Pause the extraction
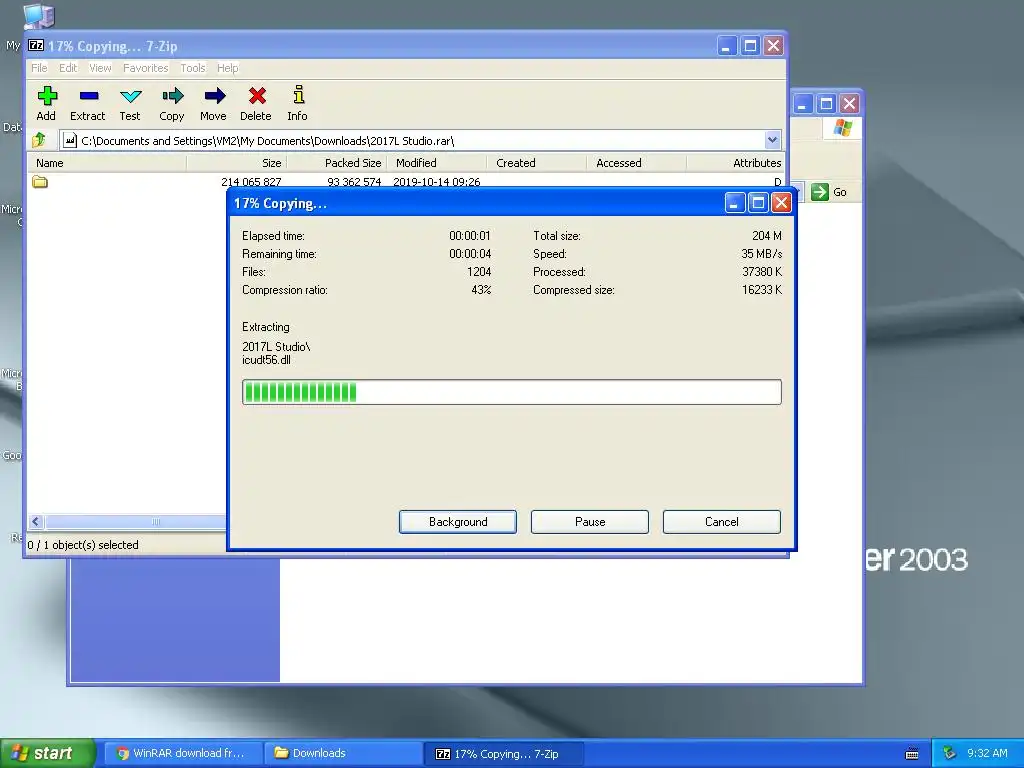 pyautogui.click(x=590, y=522)
